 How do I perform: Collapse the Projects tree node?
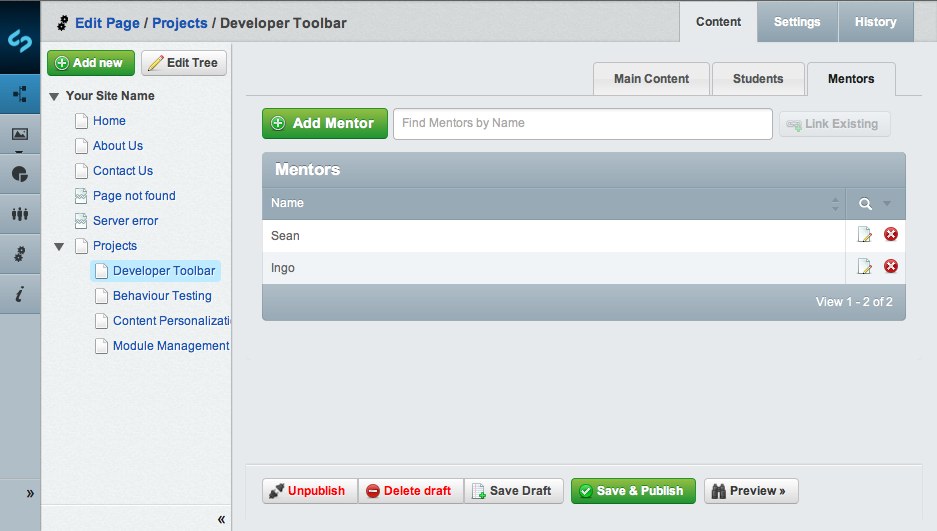[59, 246]
